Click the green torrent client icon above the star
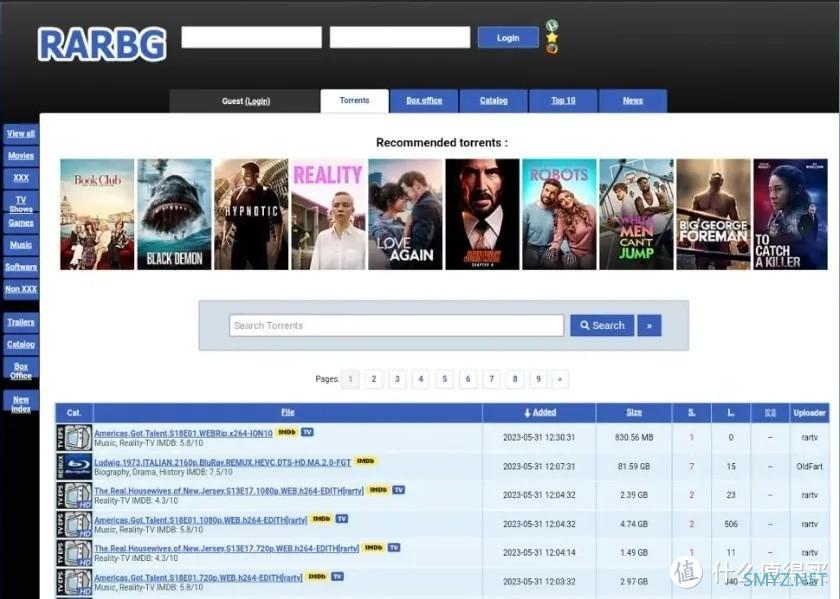The height and width of the screenshot is (599, 840). 552,25
